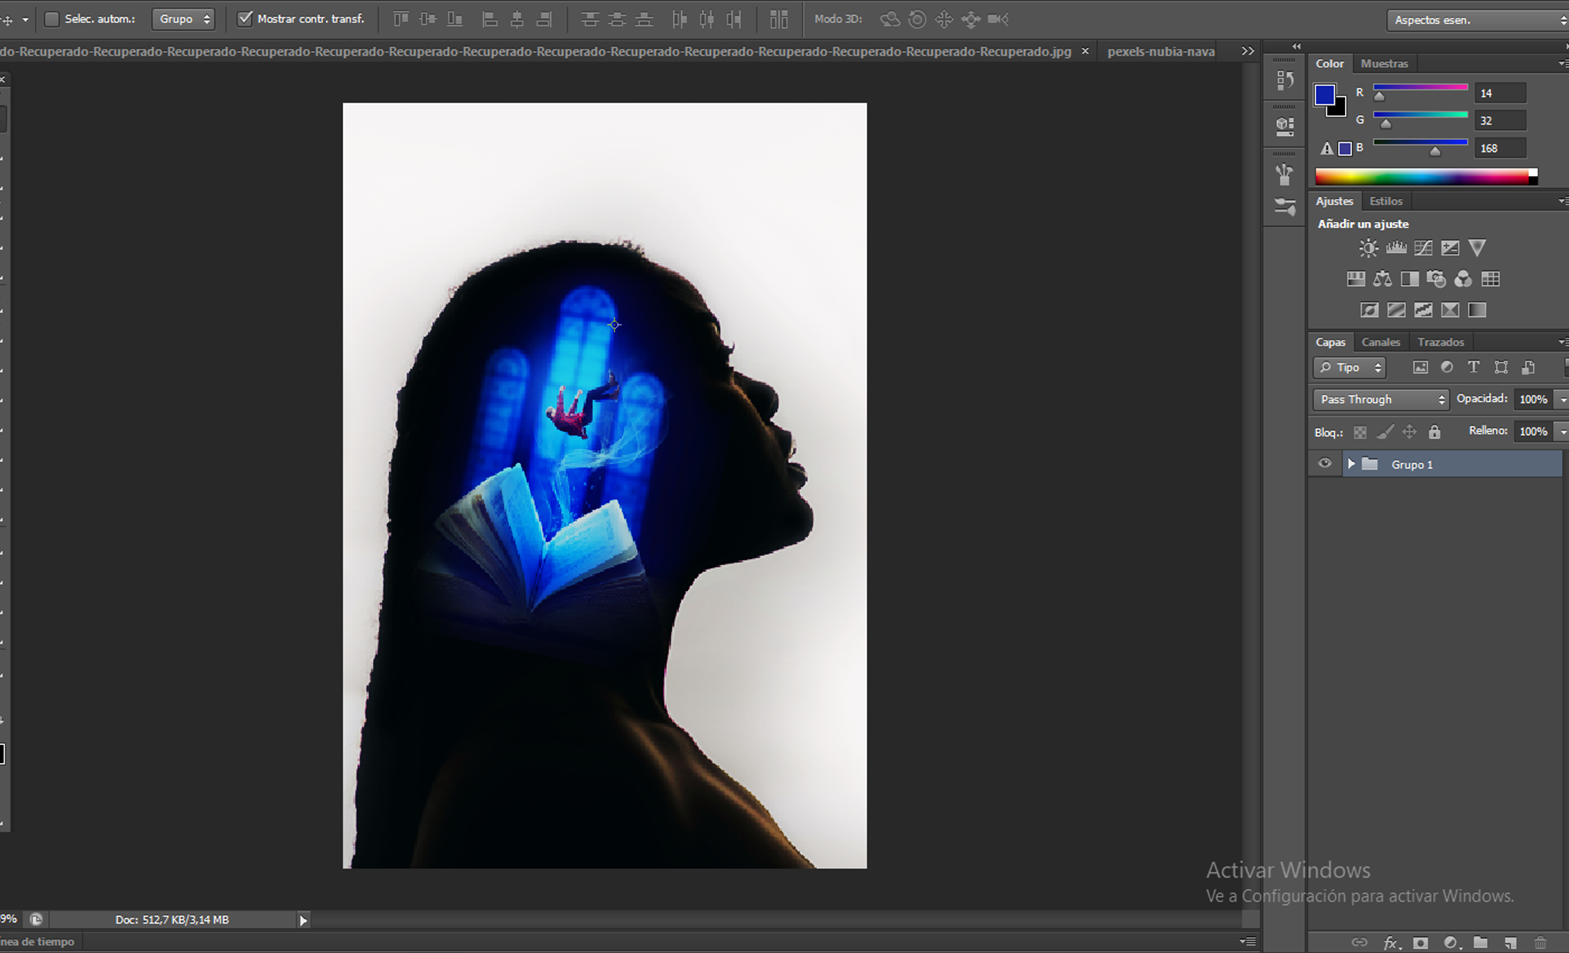Viewport: 1569px width, 953px height.
Task: Toggle lock all padlock icon
Action: 1435,432
